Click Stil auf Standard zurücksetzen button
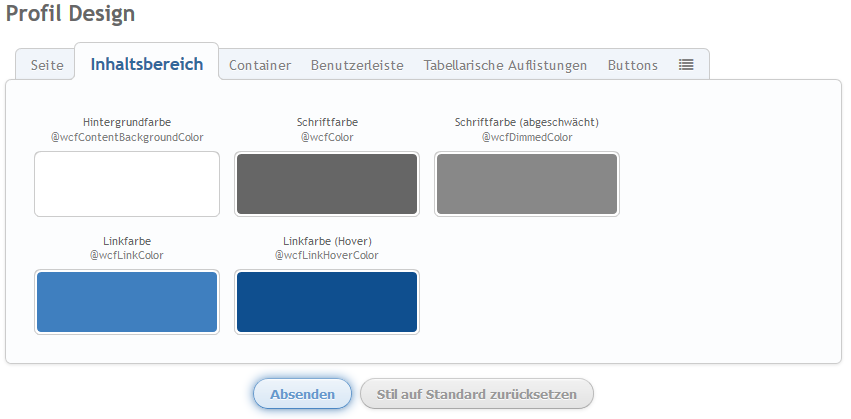Screen dimensions: 851x419 tap(477, 394)
